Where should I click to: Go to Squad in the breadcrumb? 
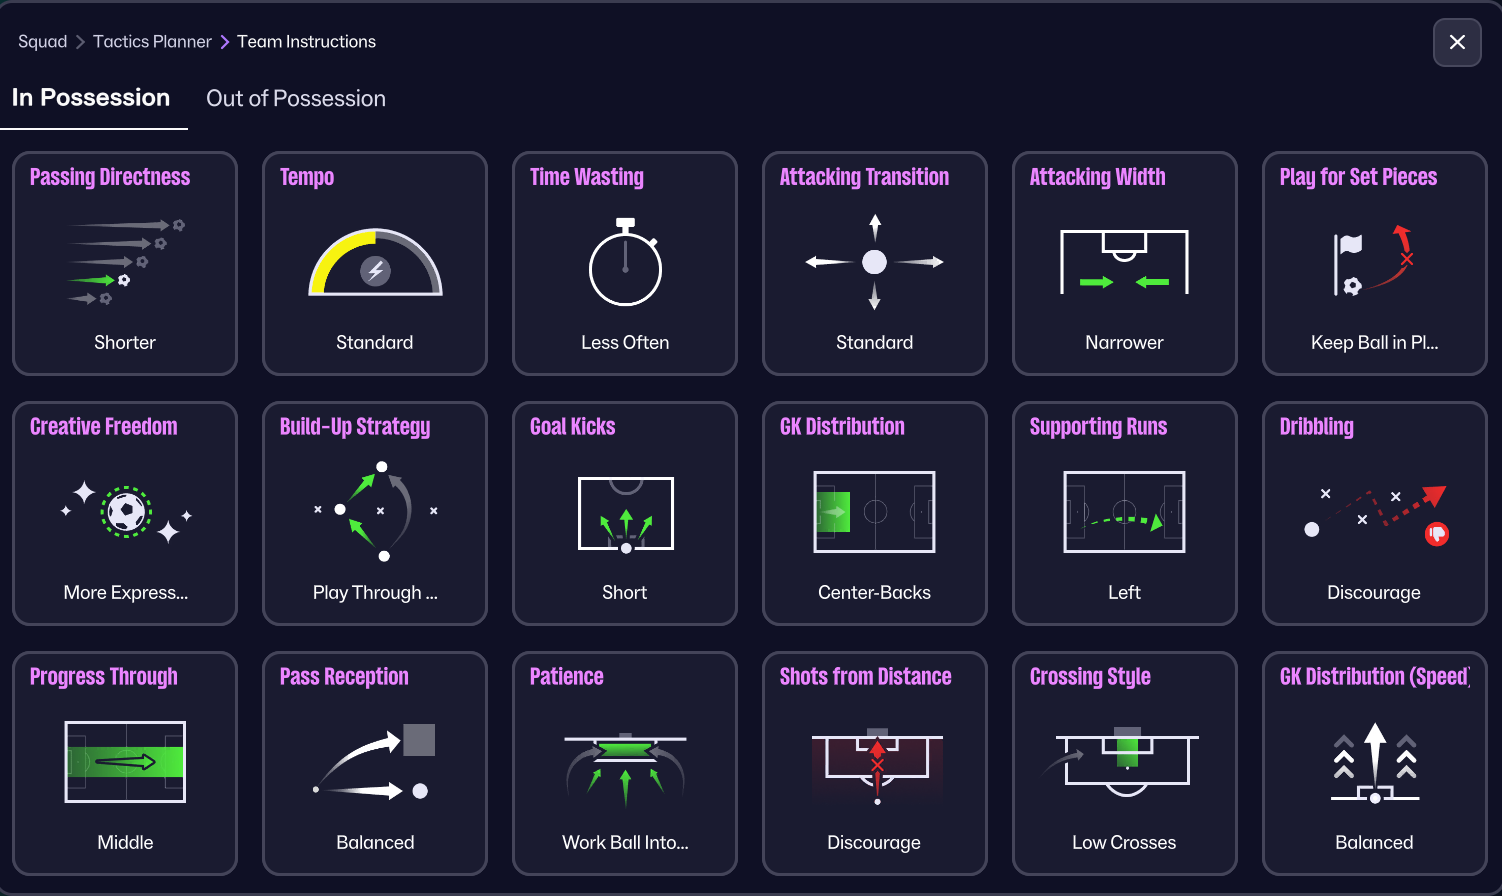click(x=42, y=42)
